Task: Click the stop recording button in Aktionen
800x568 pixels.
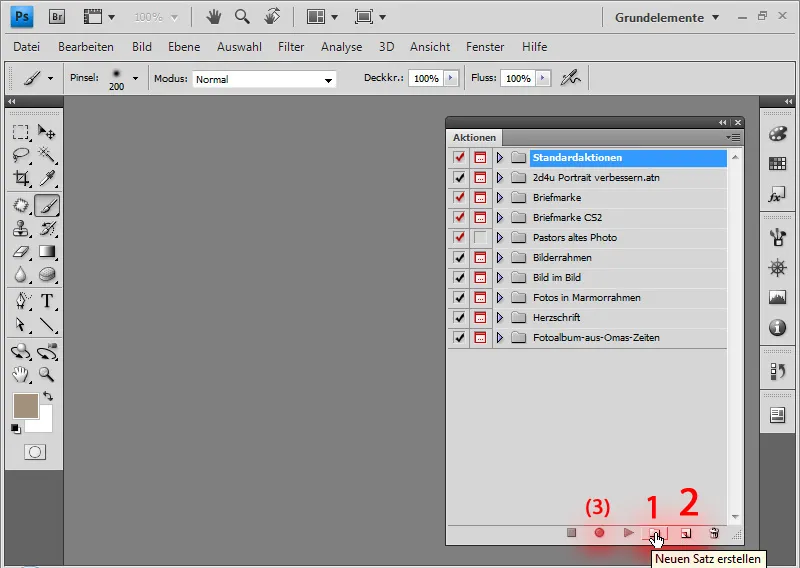Action: pyautogui.click(x=571, y=533)
